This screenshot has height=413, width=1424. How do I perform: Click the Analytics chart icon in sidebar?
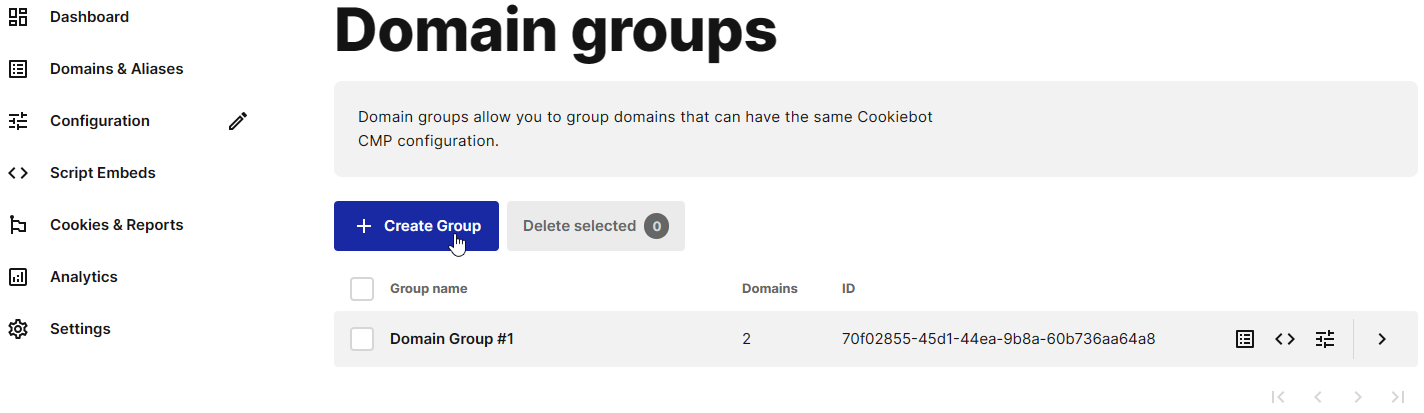click(x=18, y=277)
